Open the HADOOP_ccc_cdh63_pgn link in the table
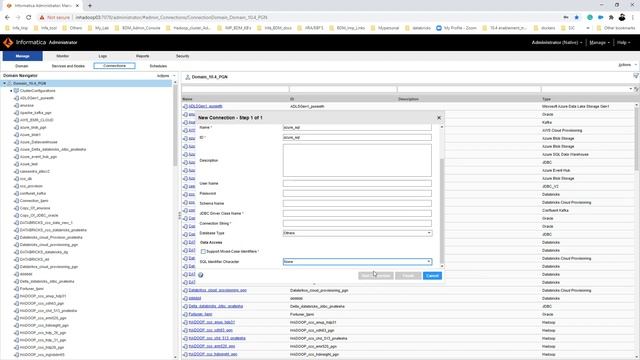This screenshot has height=360, width=640. pyautogui.click(x=211, y=331)
